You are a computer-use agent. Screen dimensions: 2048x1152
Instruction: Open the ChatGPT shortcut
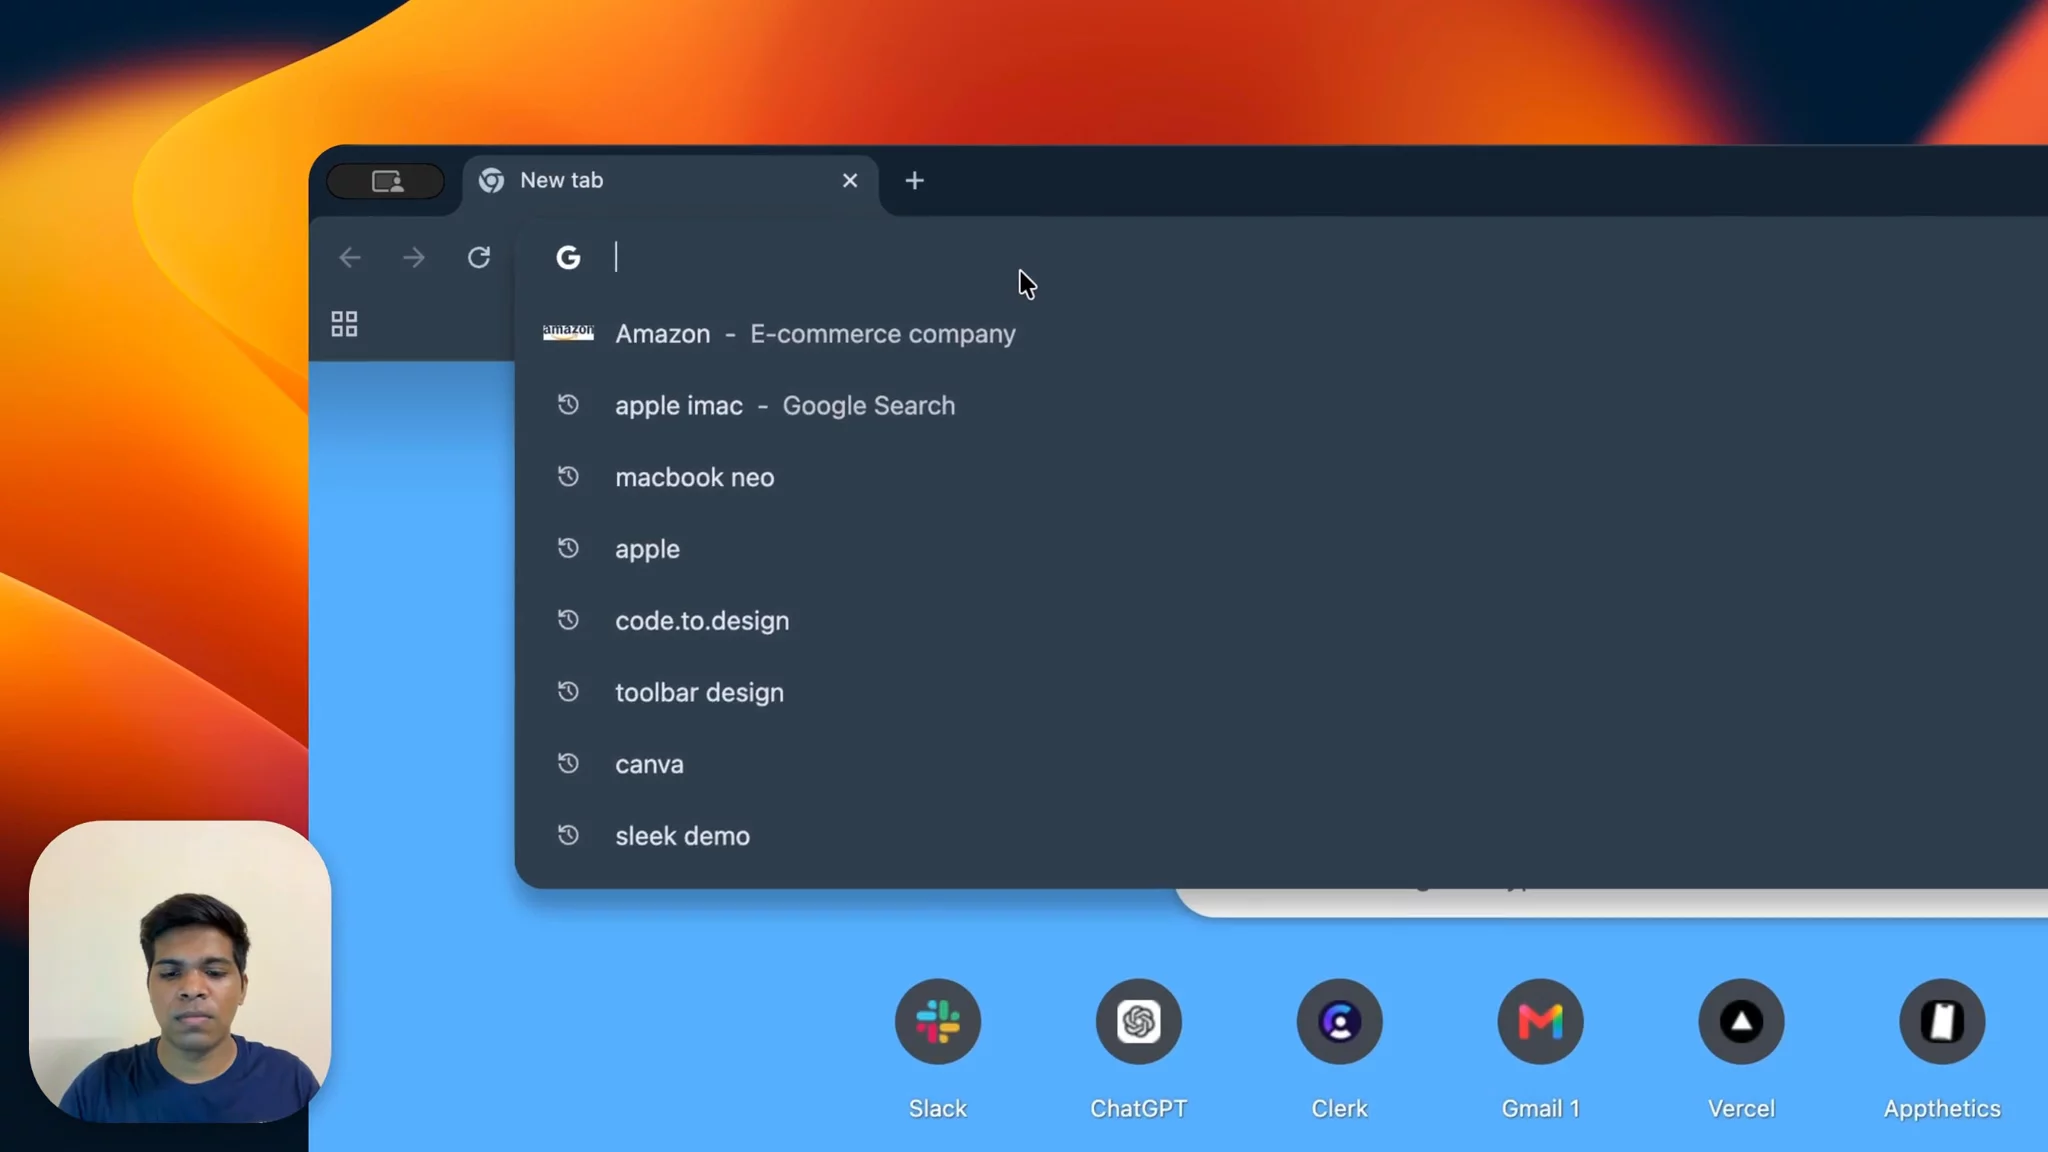(1139, 1022)
